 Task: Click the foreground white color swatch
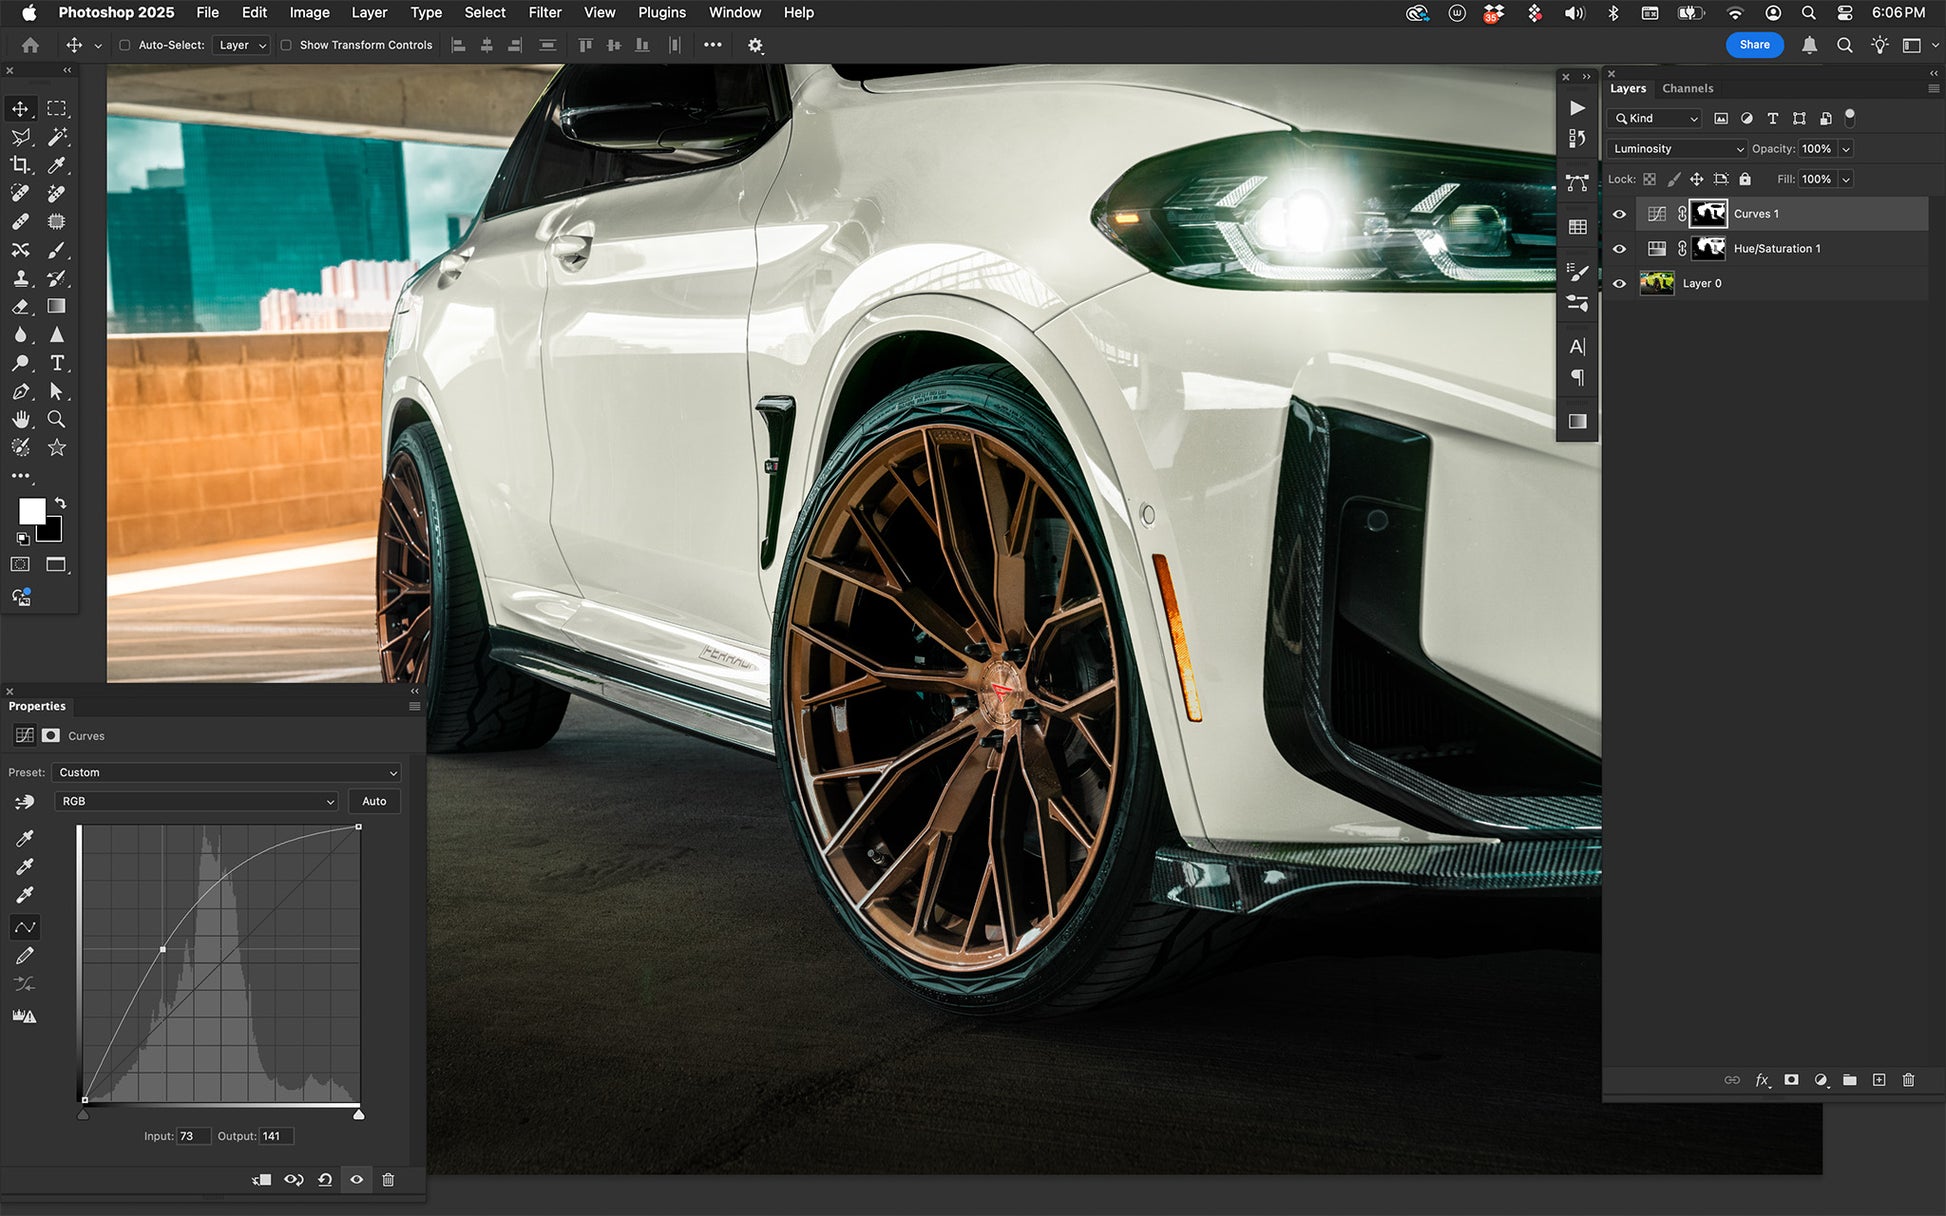(32, 511)
